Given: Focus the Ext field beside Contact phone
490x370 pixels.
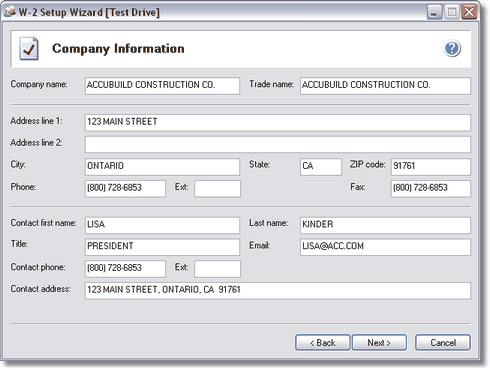Looking at the screenshot, I should pos(217,269).
